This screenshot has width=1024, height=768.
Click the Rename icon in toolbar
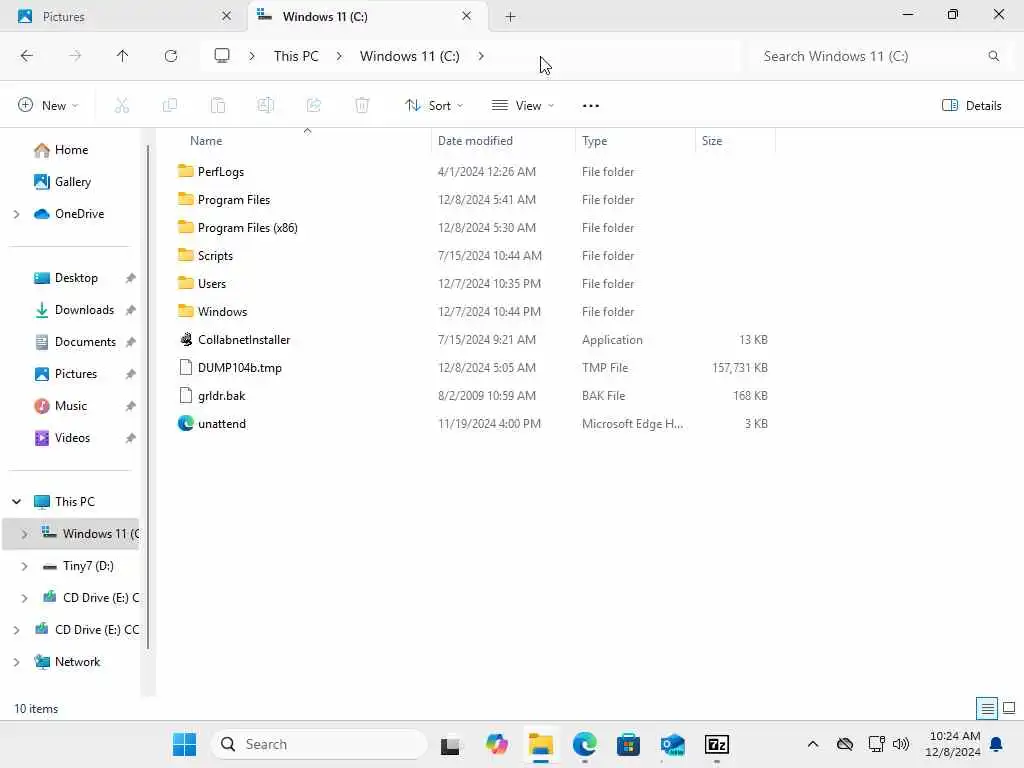pyautogui.click(x=266, y=105)
